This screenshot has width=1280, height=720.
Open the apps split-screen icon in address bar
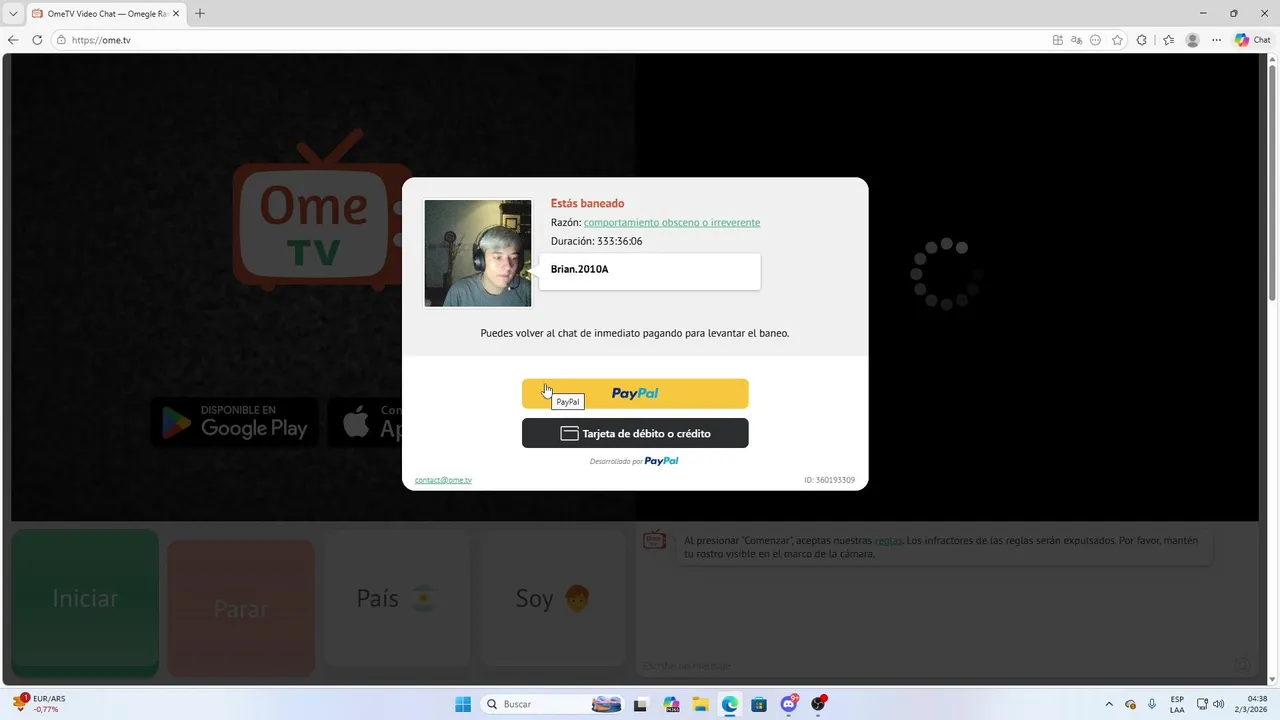(1058, 40)
